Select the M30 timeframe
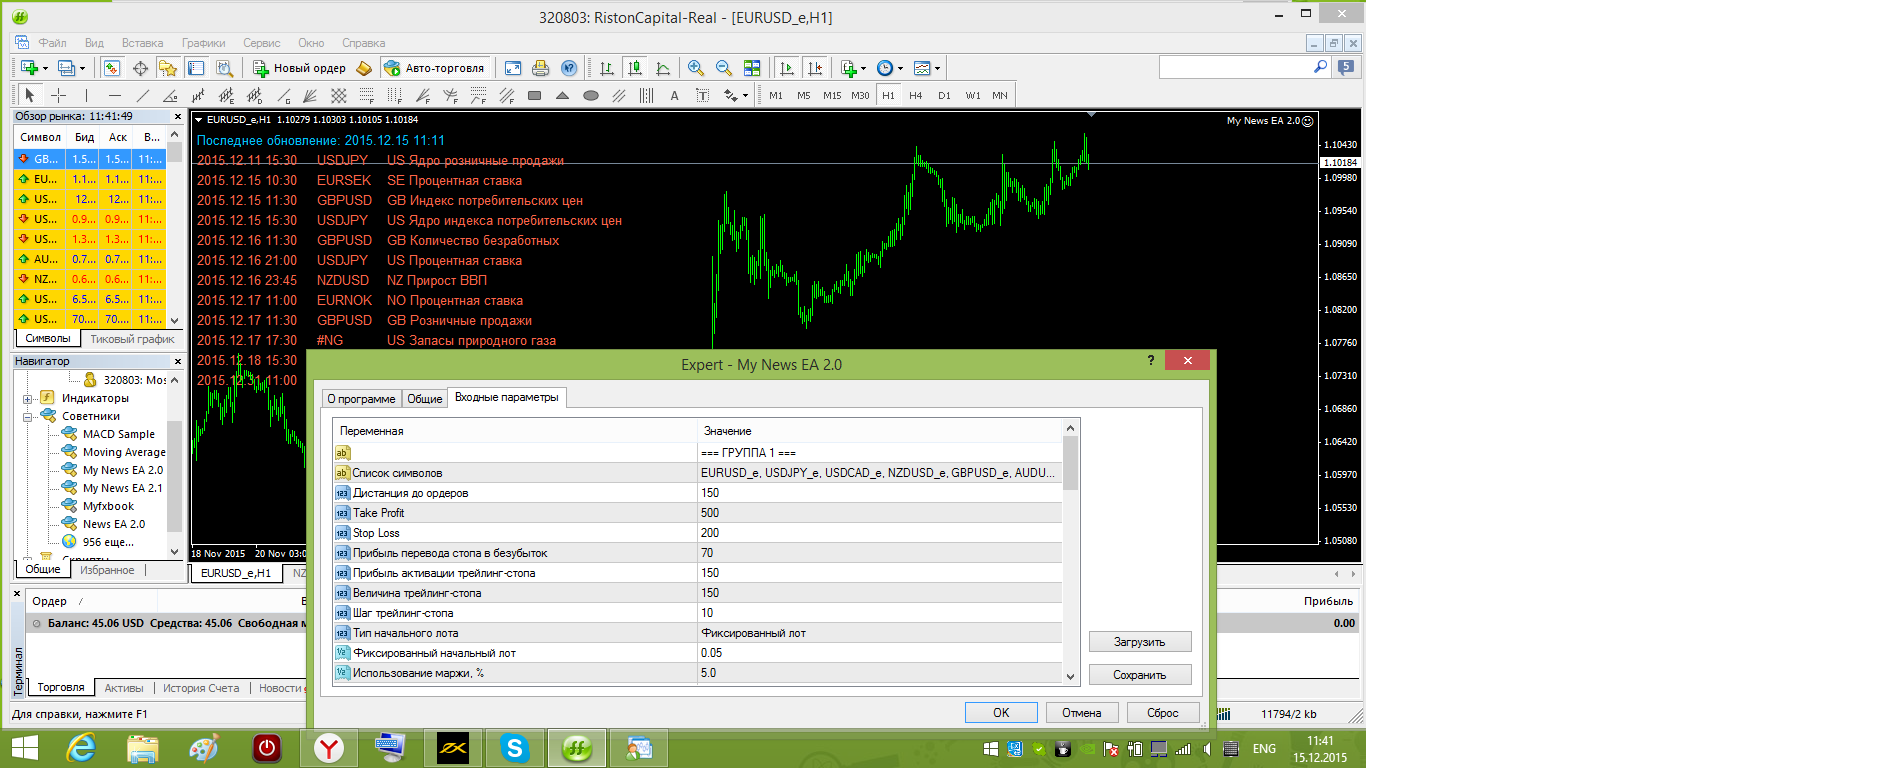The width and height of the screenshot is (1887, 768). pyautogui.click(x=860, y=95)
